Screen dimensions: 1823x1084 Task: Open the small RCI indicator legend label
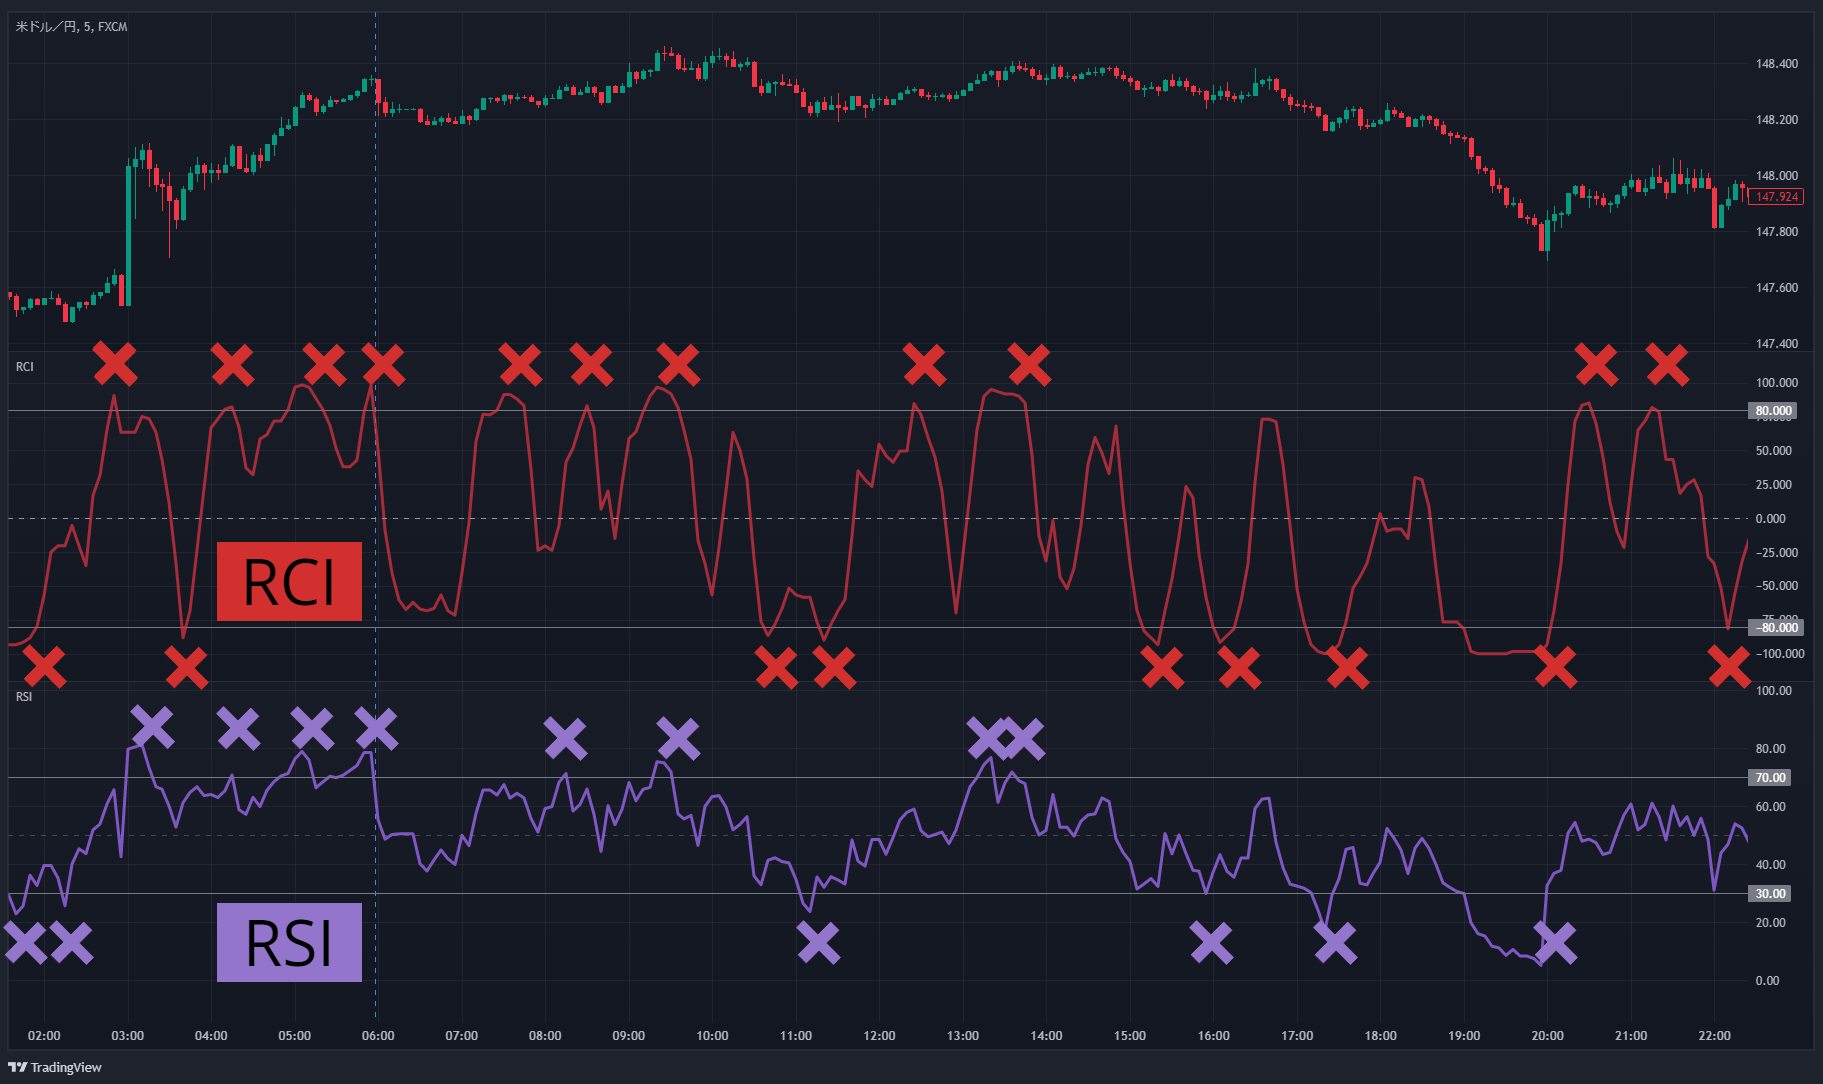[x=25, y=367]
